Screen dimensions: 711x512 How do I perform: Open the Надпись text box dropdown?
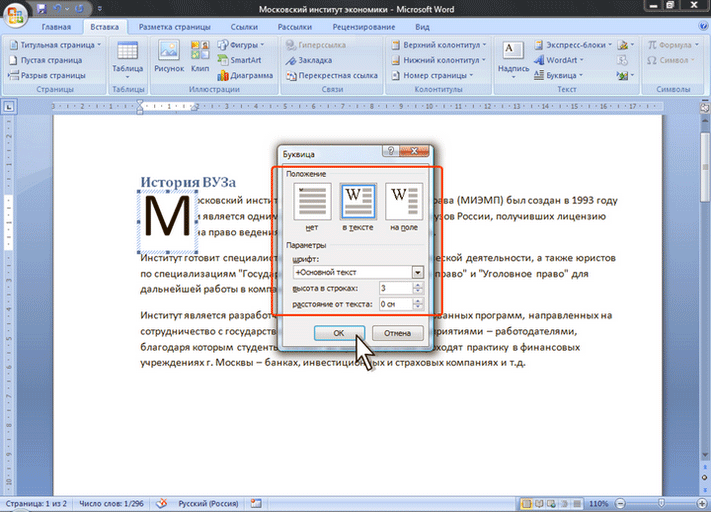(513, 60)
